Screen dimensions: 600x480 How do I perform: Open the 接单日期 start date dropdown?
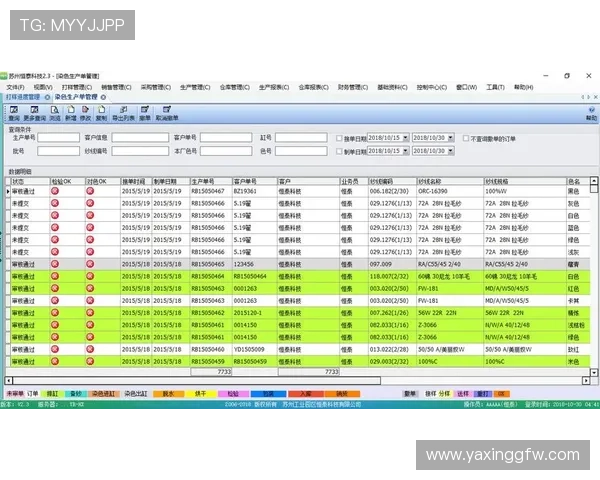pyautogui.click(x=404, y=138)
